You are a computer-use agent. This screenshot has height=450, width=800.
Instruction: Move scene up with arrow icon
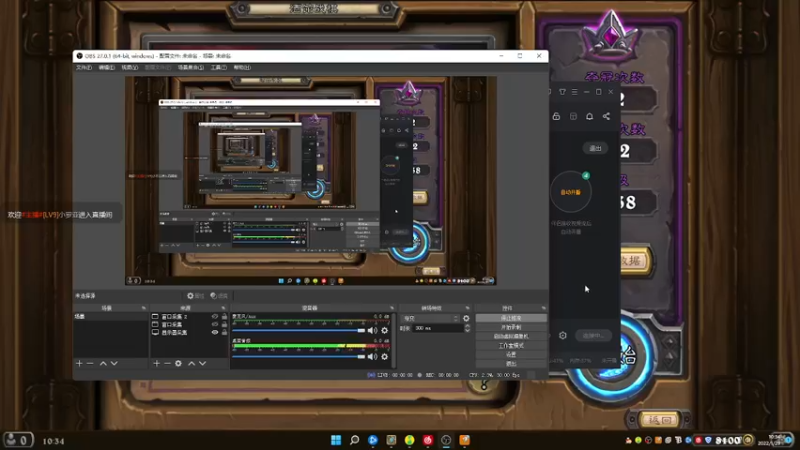tap(103, 363)
